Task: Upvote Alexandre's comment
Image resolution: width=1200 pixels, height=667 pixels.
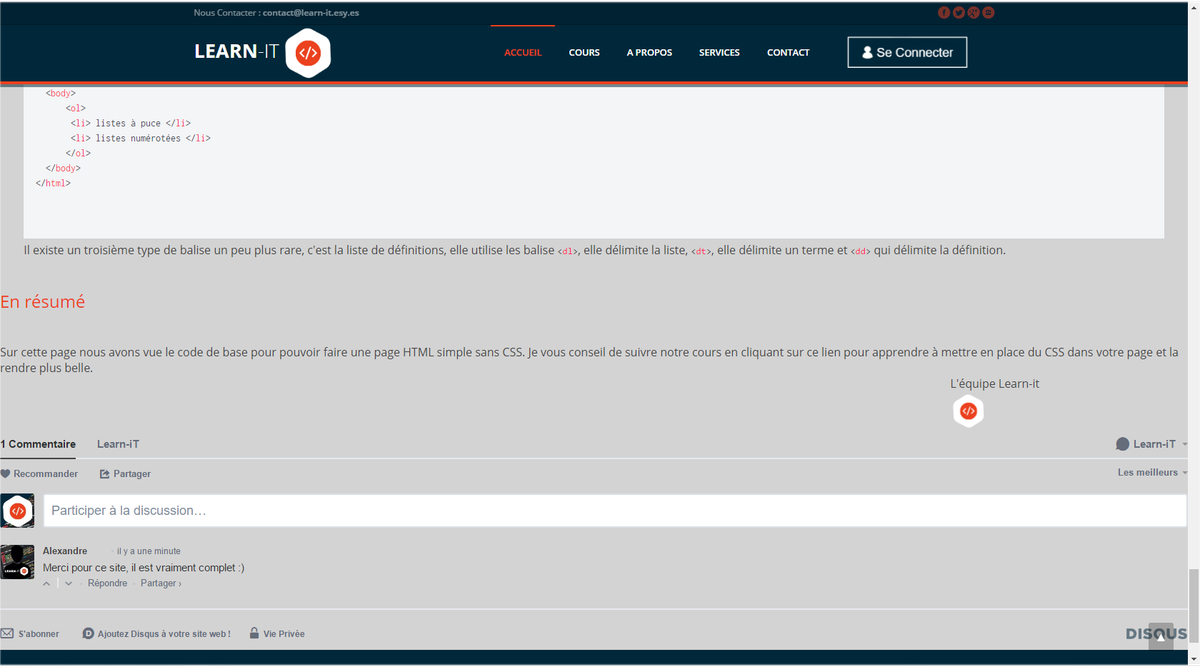Action: pyautogui.click(x=47, y=583)
